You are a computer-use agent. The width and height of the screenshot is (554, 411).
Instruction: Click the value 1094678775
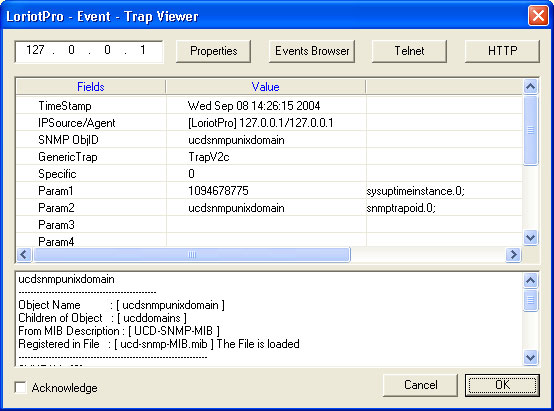tap(218, 190)
